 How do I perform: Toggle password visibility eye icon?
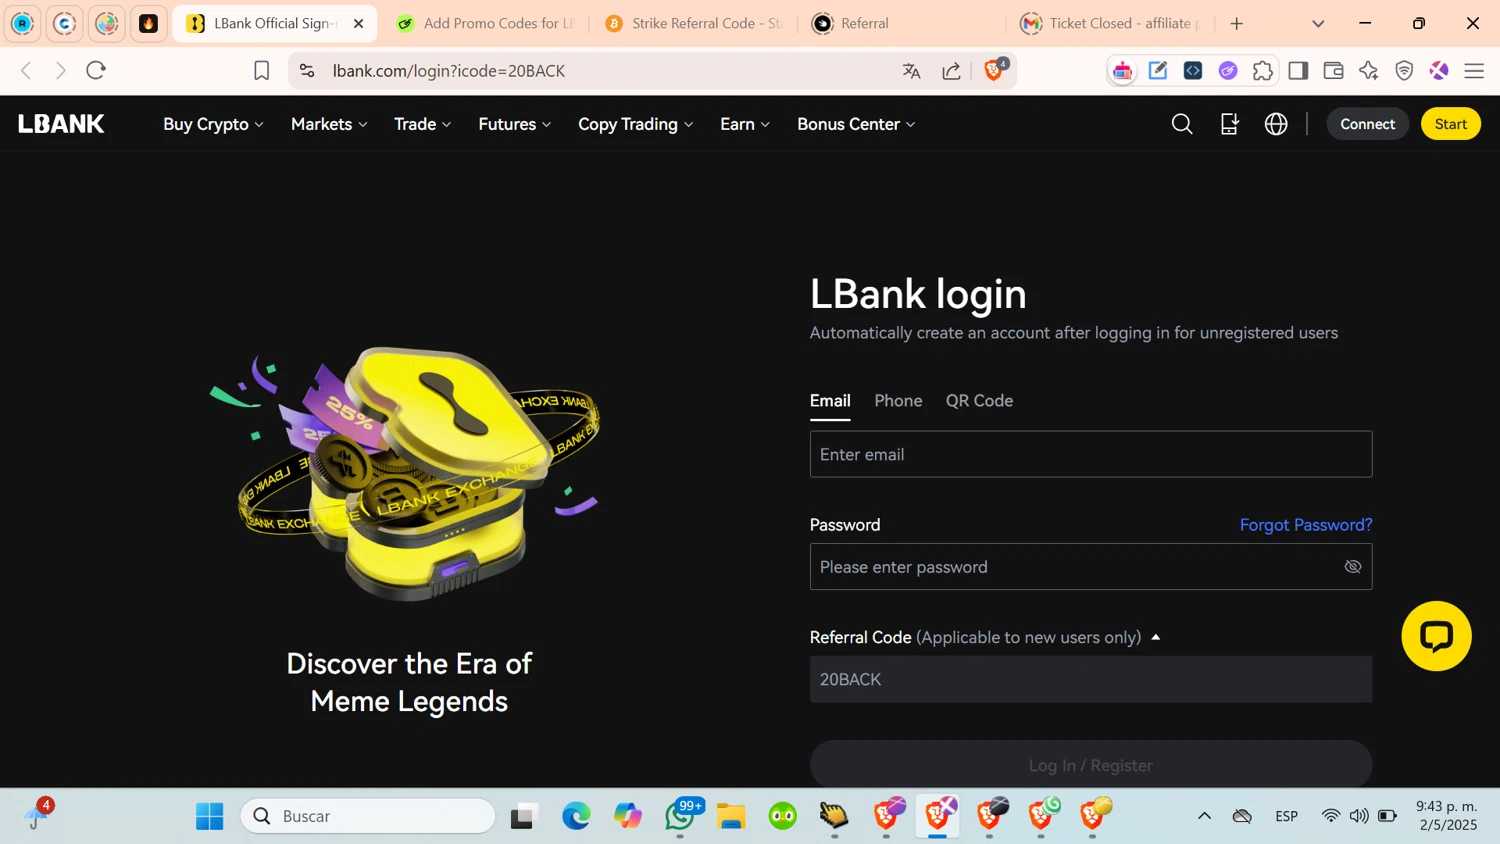point(1353,567)
